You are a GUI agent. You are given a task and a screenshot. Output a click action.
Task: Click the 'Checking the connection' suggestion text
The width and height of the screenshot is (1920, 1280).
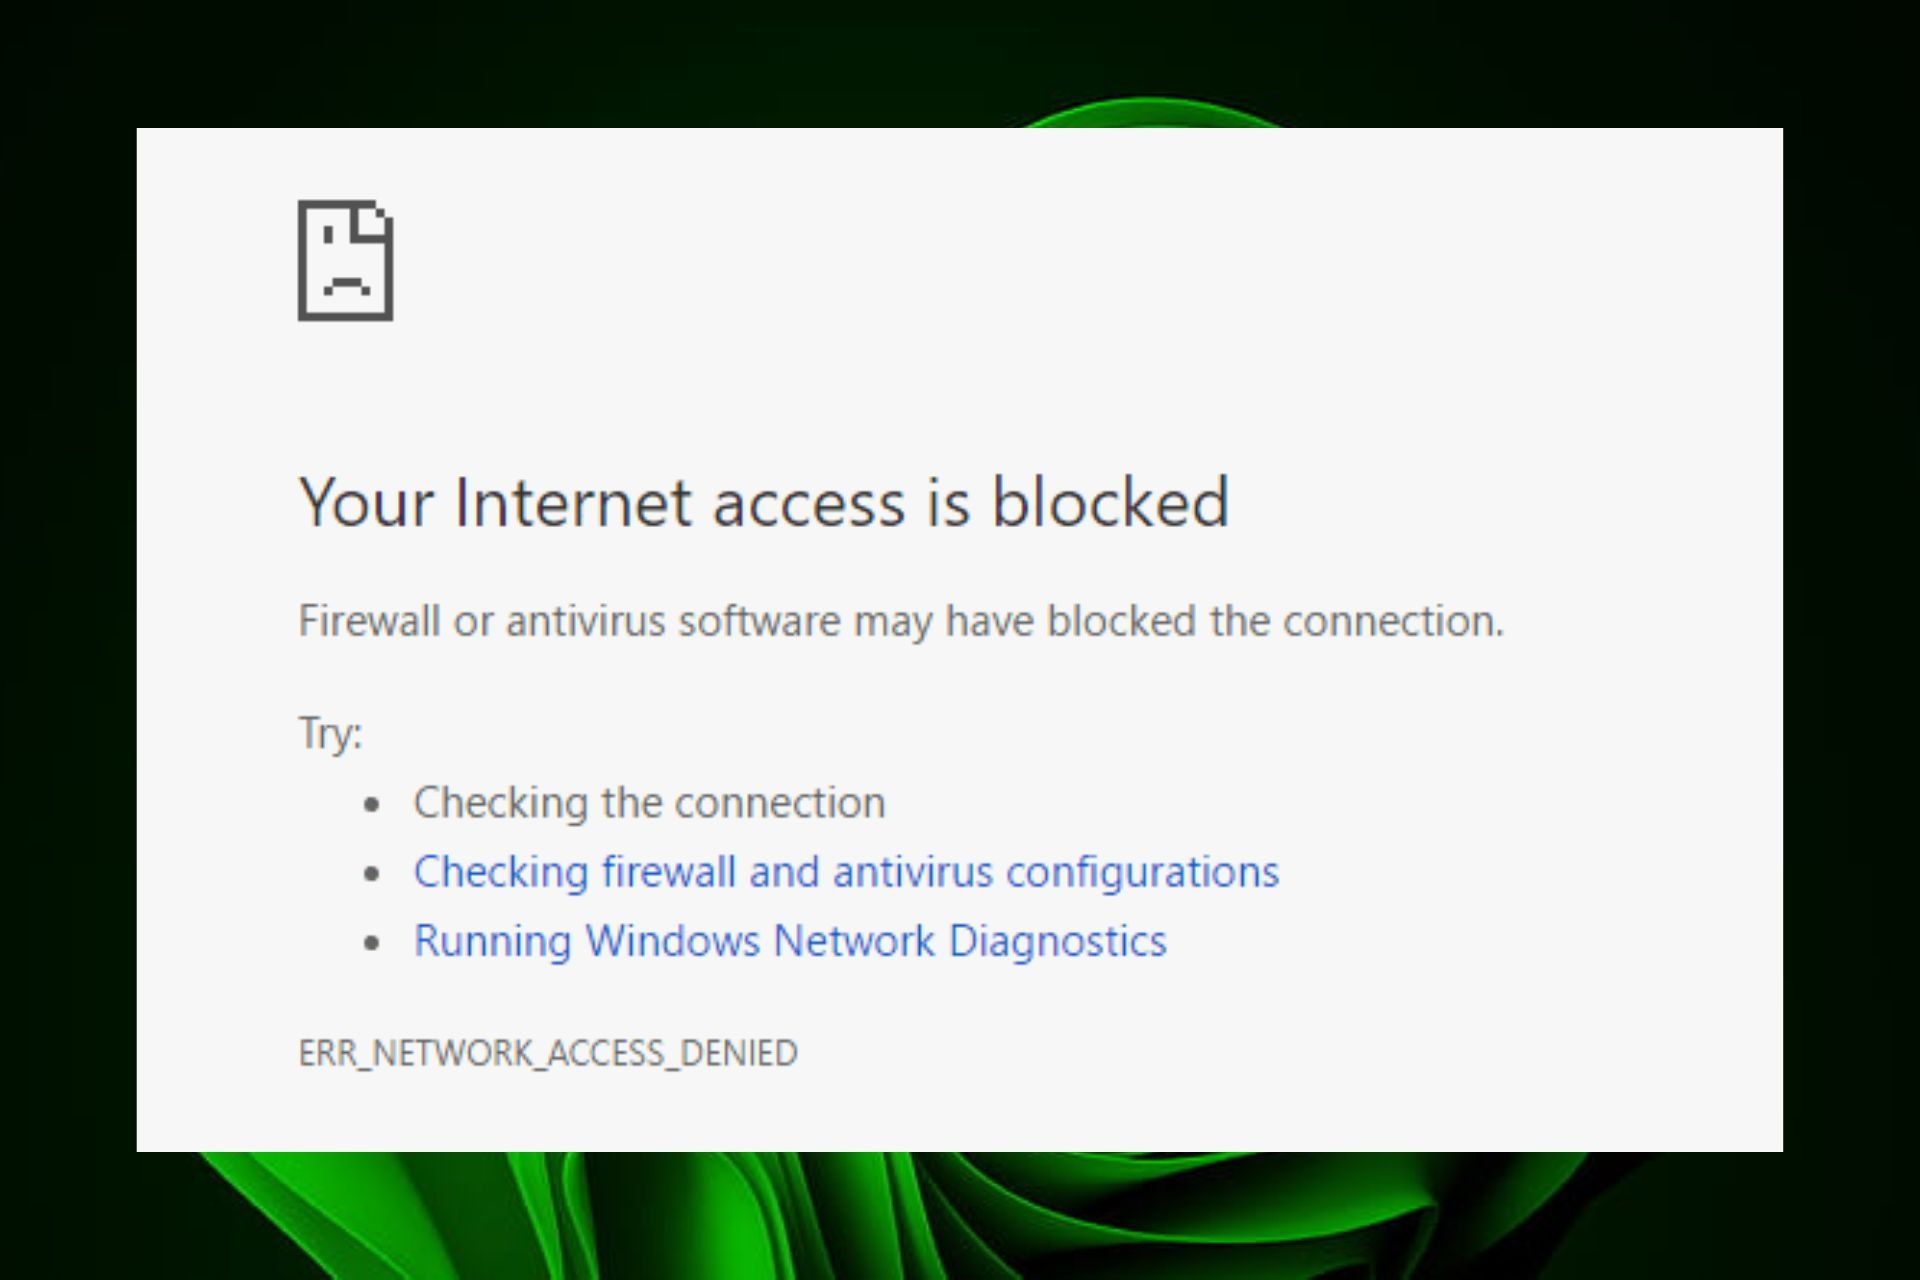click(649, 803)
